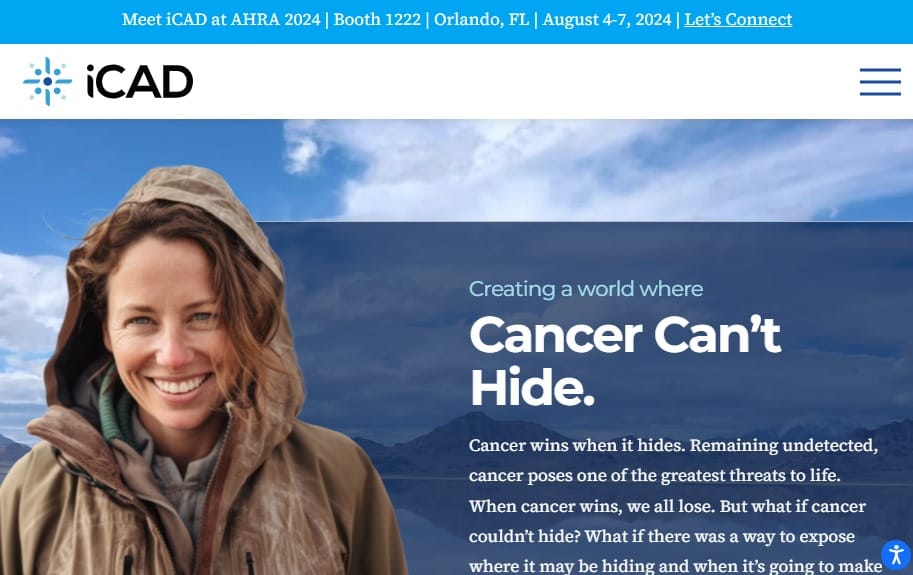This screenshot has height=575, width=913.
Task: Click the iCAD starburst logo icon
Action: coord(48,81)
